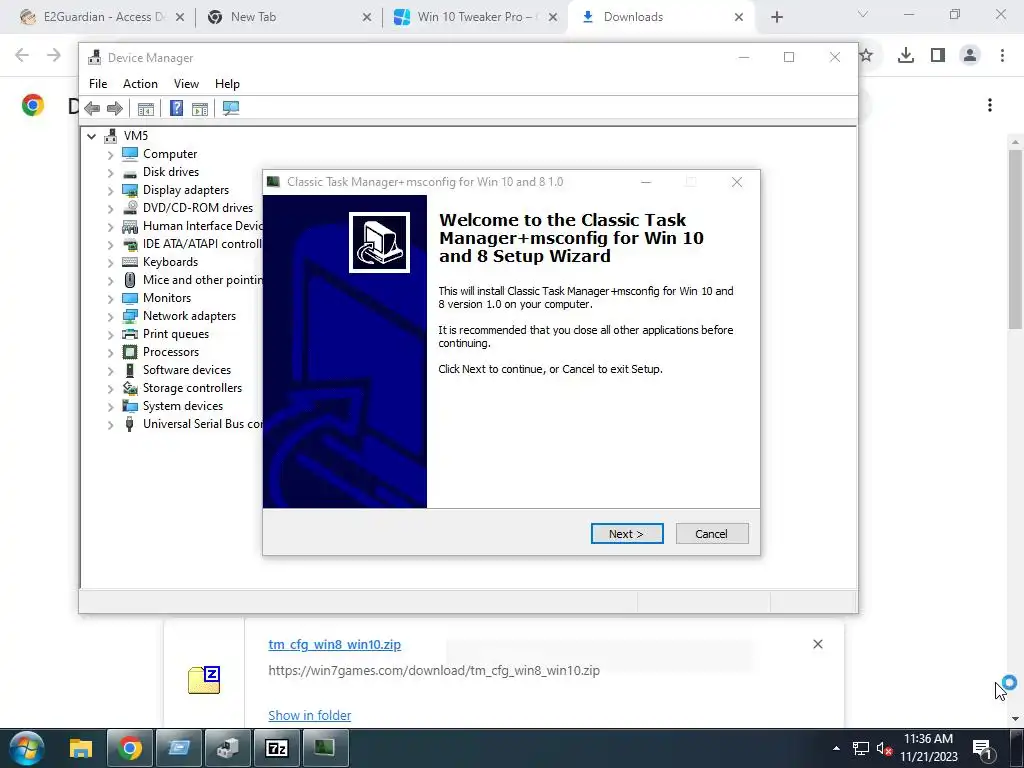This screenshot has height=768, width=1024.
Task: Click the Processors chip icon
Action: (x=130, y=352)
